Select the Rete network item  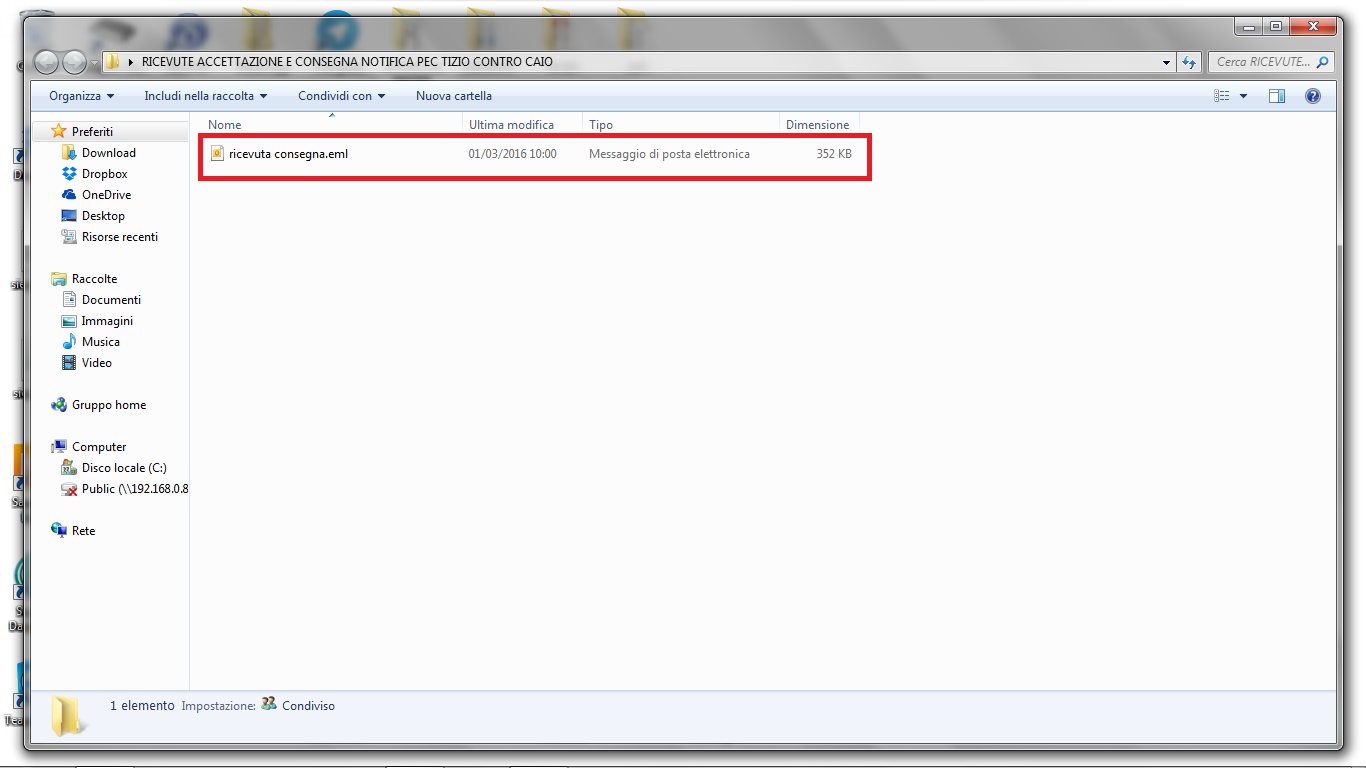pos(83,531)
